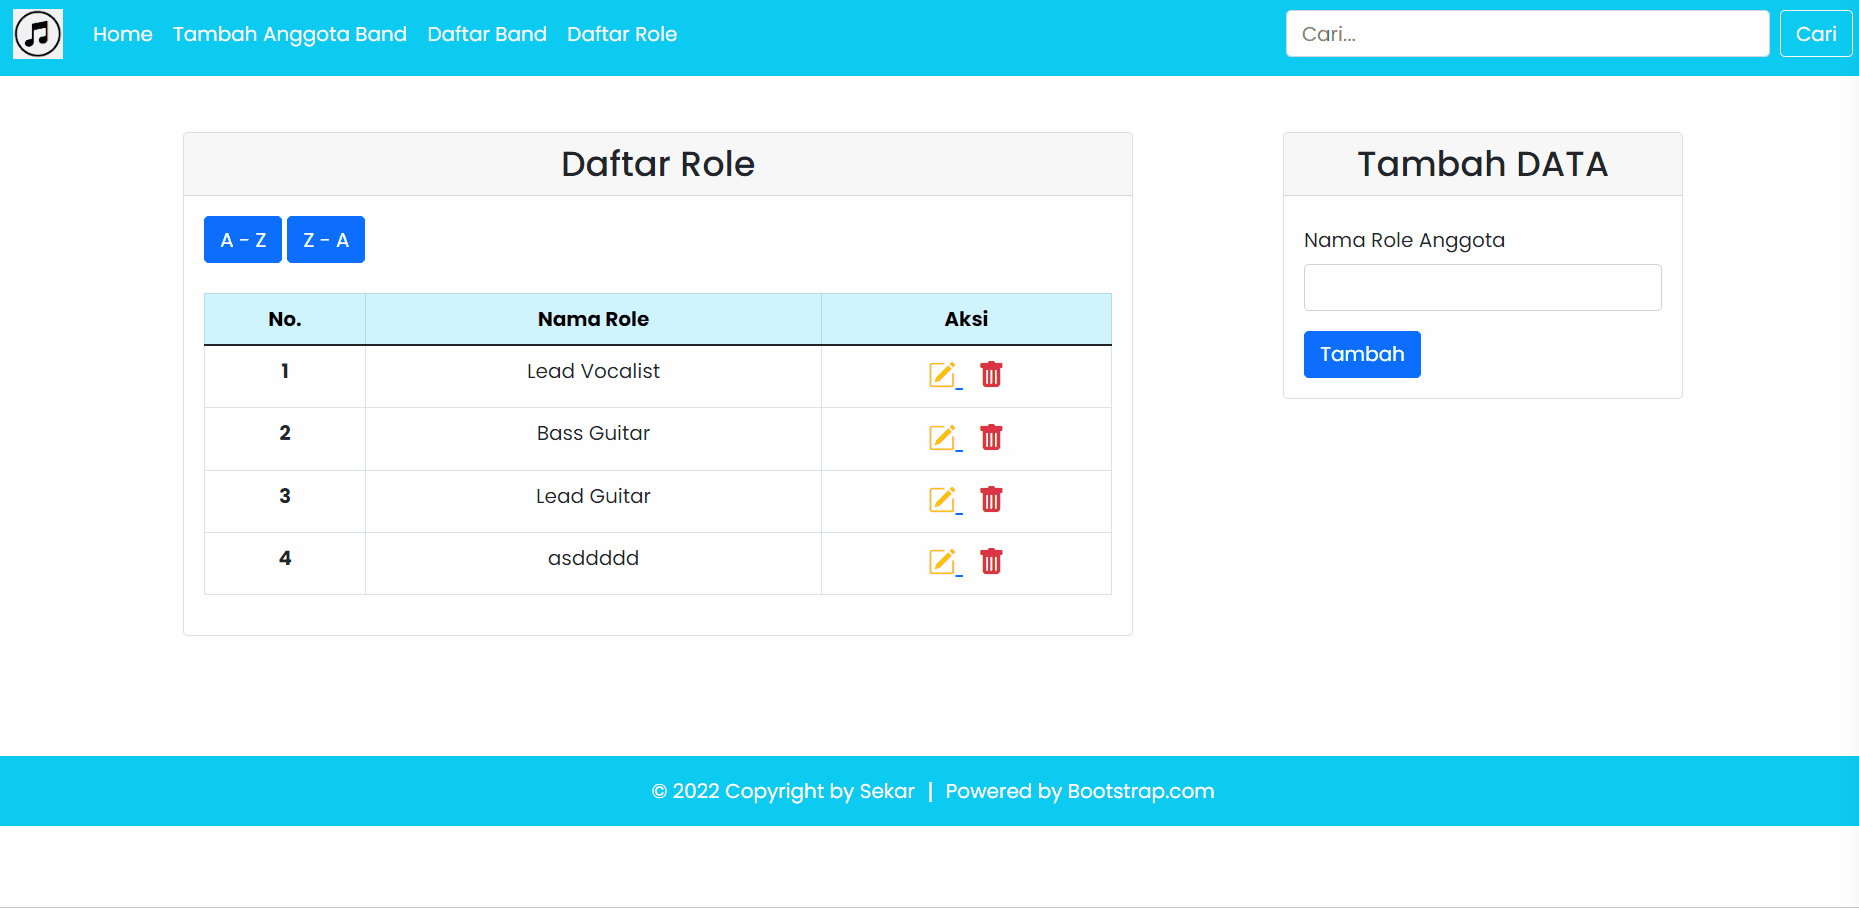The width and height of the screenshot is (1859, 908).
Task: Delete the asddddd role entry
Action: 991,562
